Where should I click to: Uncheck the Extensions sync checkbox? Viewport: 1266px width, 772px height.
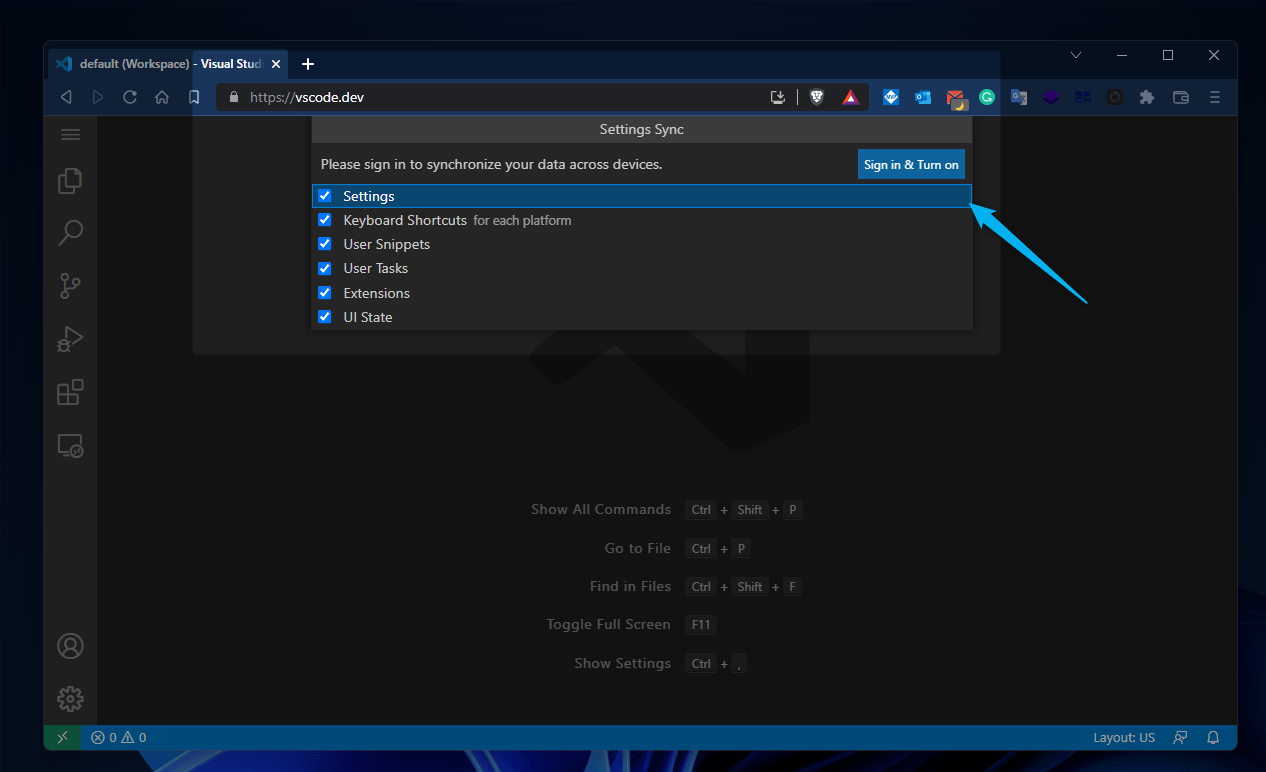click(324, 293)
